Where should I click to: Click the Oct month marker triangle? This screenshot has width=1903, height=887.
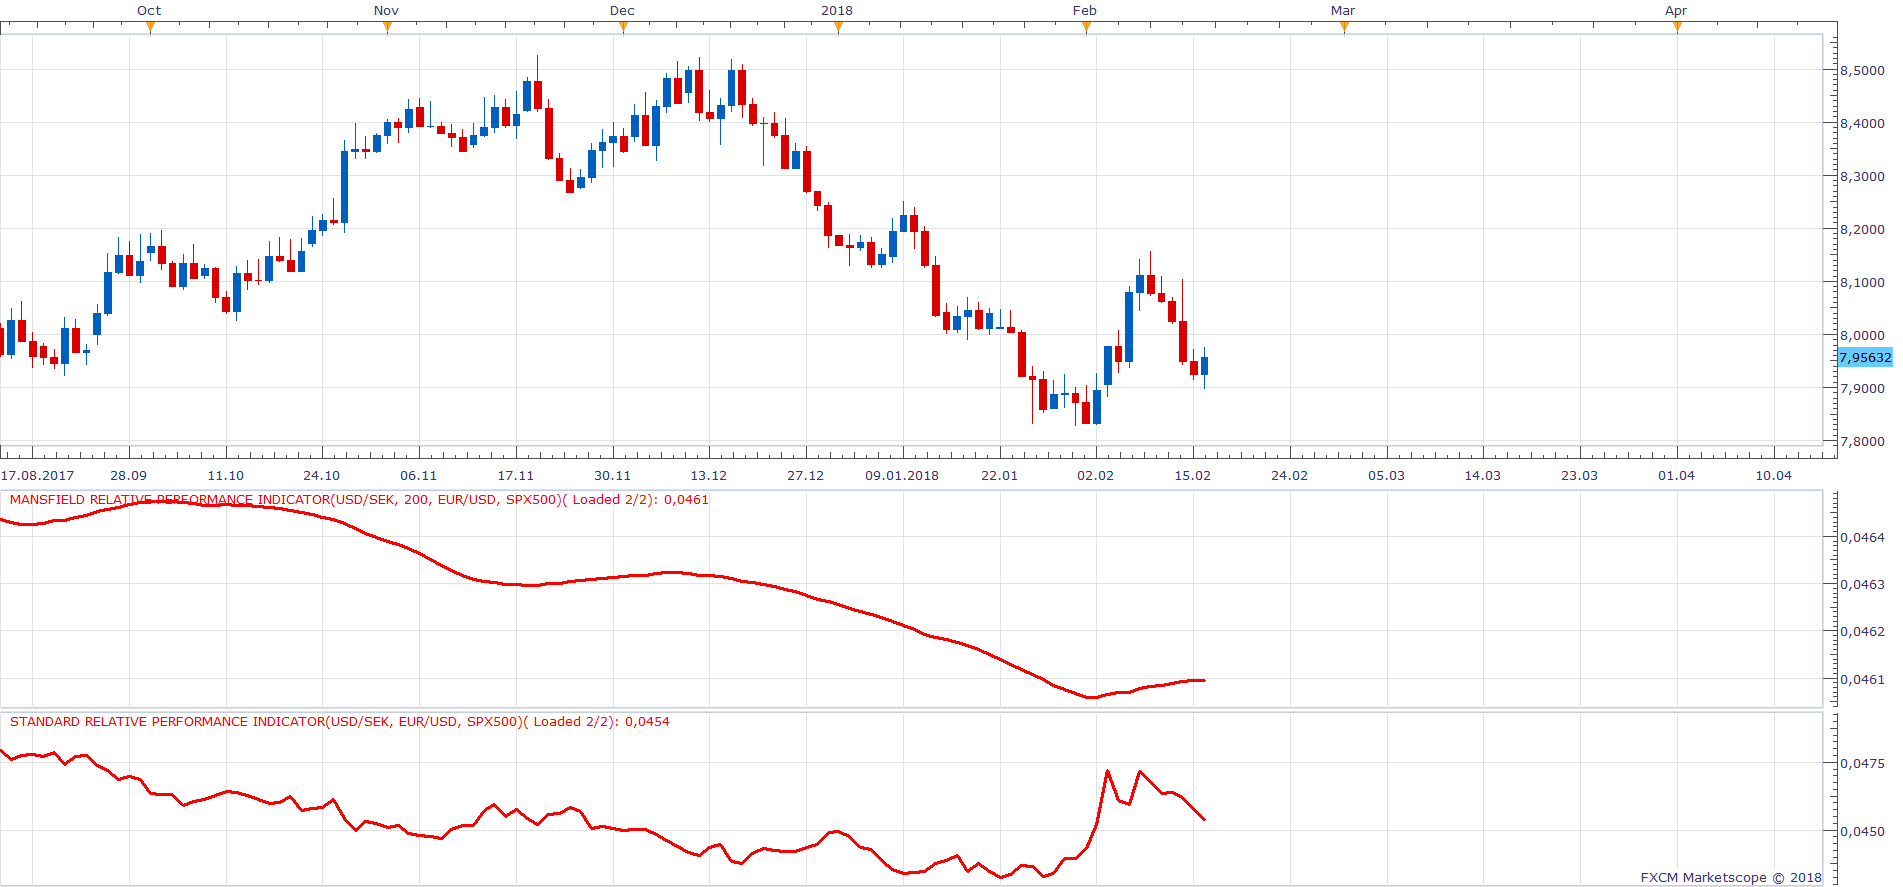tap(150, 27)
